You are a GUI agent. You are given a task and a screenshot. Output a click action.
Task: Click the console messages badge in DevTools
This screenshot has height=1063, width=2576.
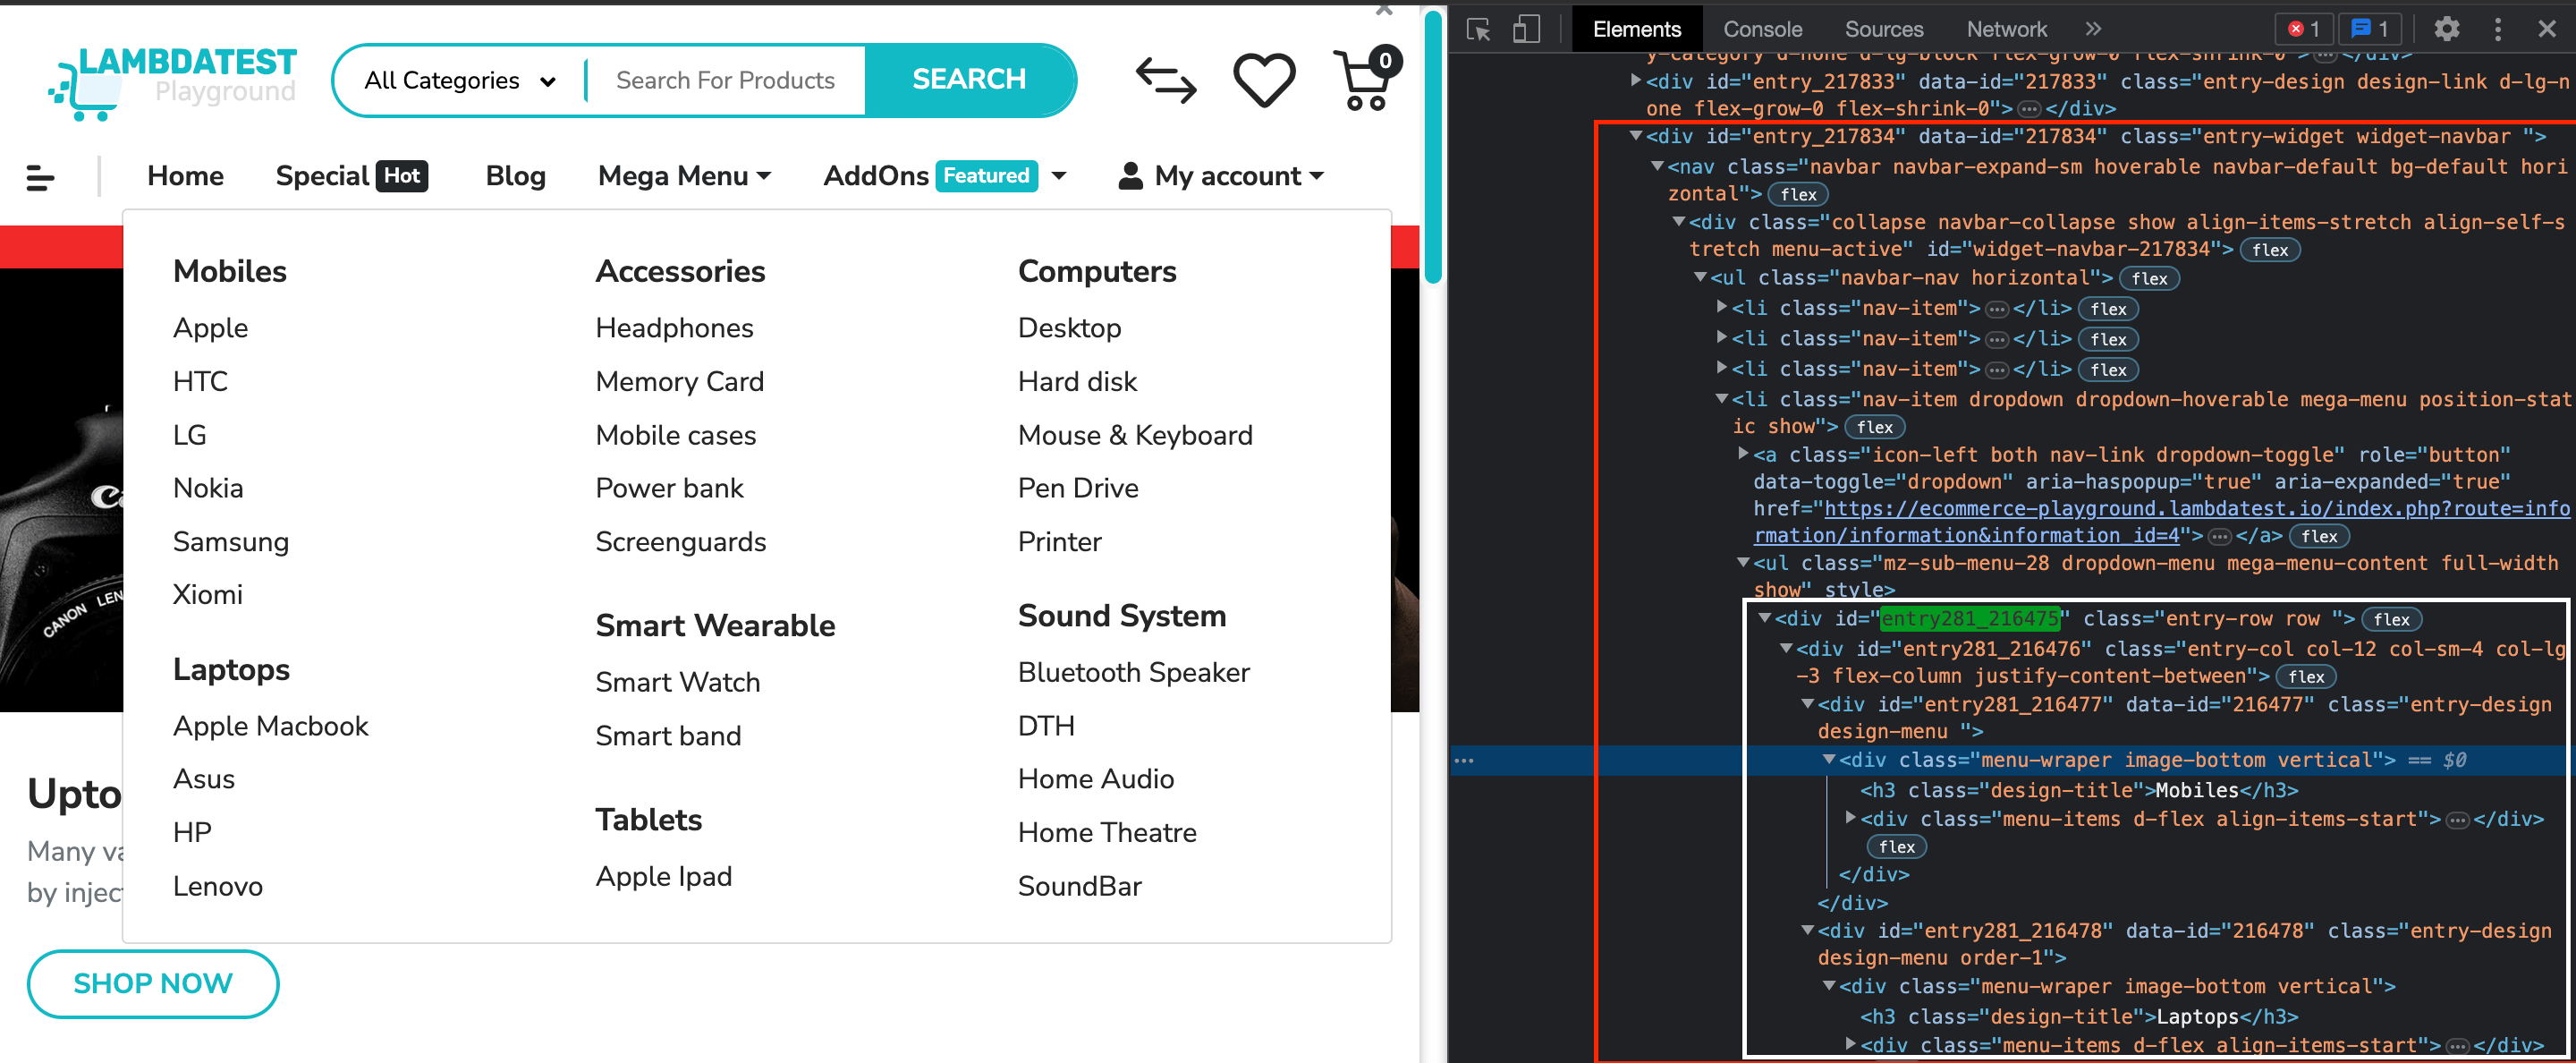[2370, 29]
